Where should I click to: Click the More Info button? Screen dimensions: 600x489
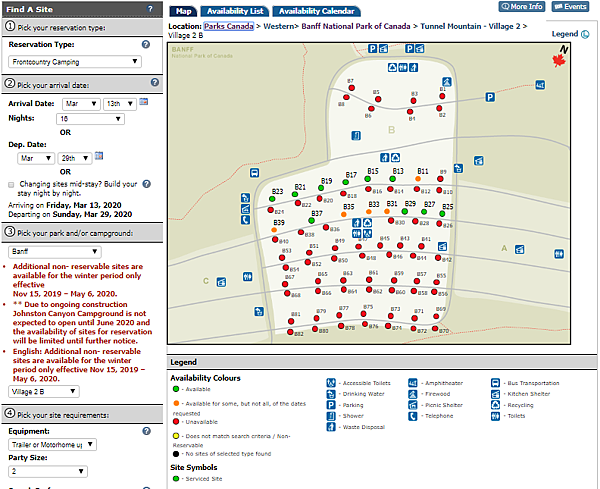tap(522, 7)
